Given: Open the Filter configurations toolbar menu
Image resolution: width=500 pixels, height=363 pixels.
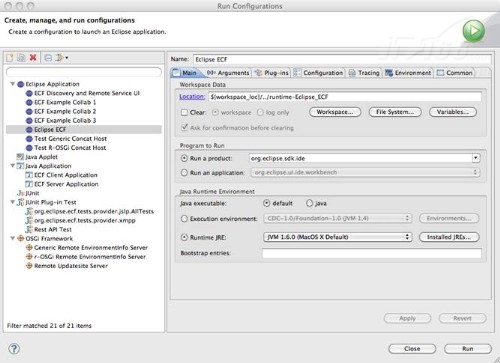Looking at the screenshot, I should coord(62,58).
